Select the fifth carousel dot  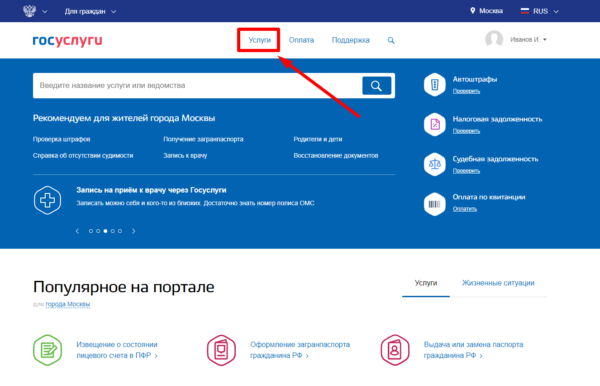120,231
